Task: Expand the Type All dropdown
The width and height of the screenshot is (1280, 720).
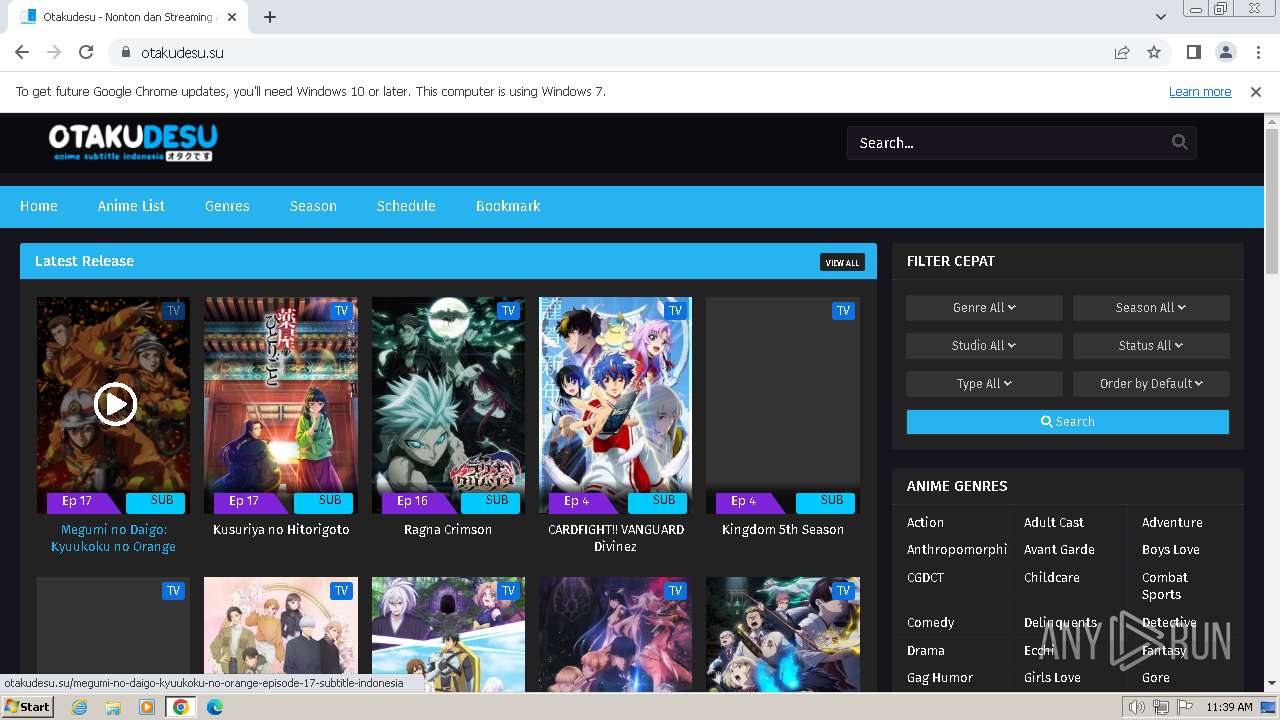Action: pyautogui.click(x=984, y=384)
